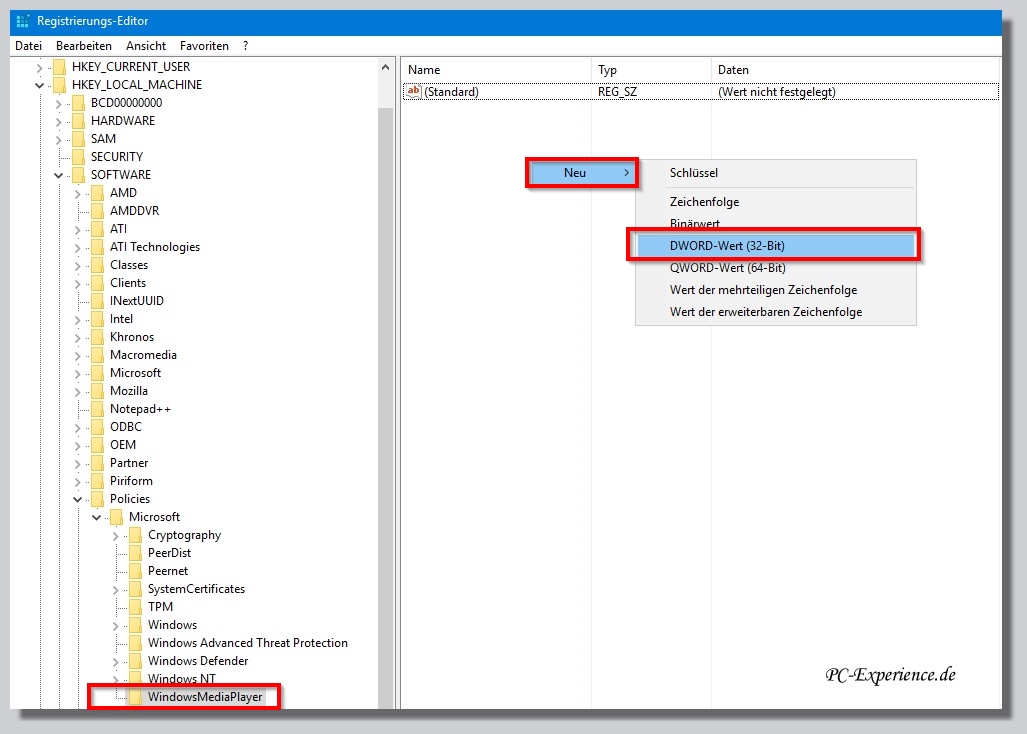Screen dimensions: 1027x734
Task: Click the Mozilla folder icon in tree
Action: (97, 391)
